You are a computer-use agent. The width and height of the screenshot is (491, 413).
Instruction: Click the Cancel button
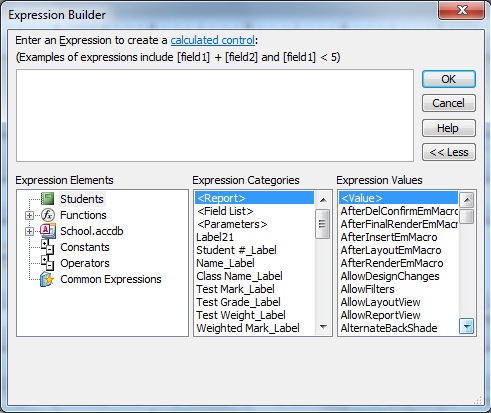(449, 103)
